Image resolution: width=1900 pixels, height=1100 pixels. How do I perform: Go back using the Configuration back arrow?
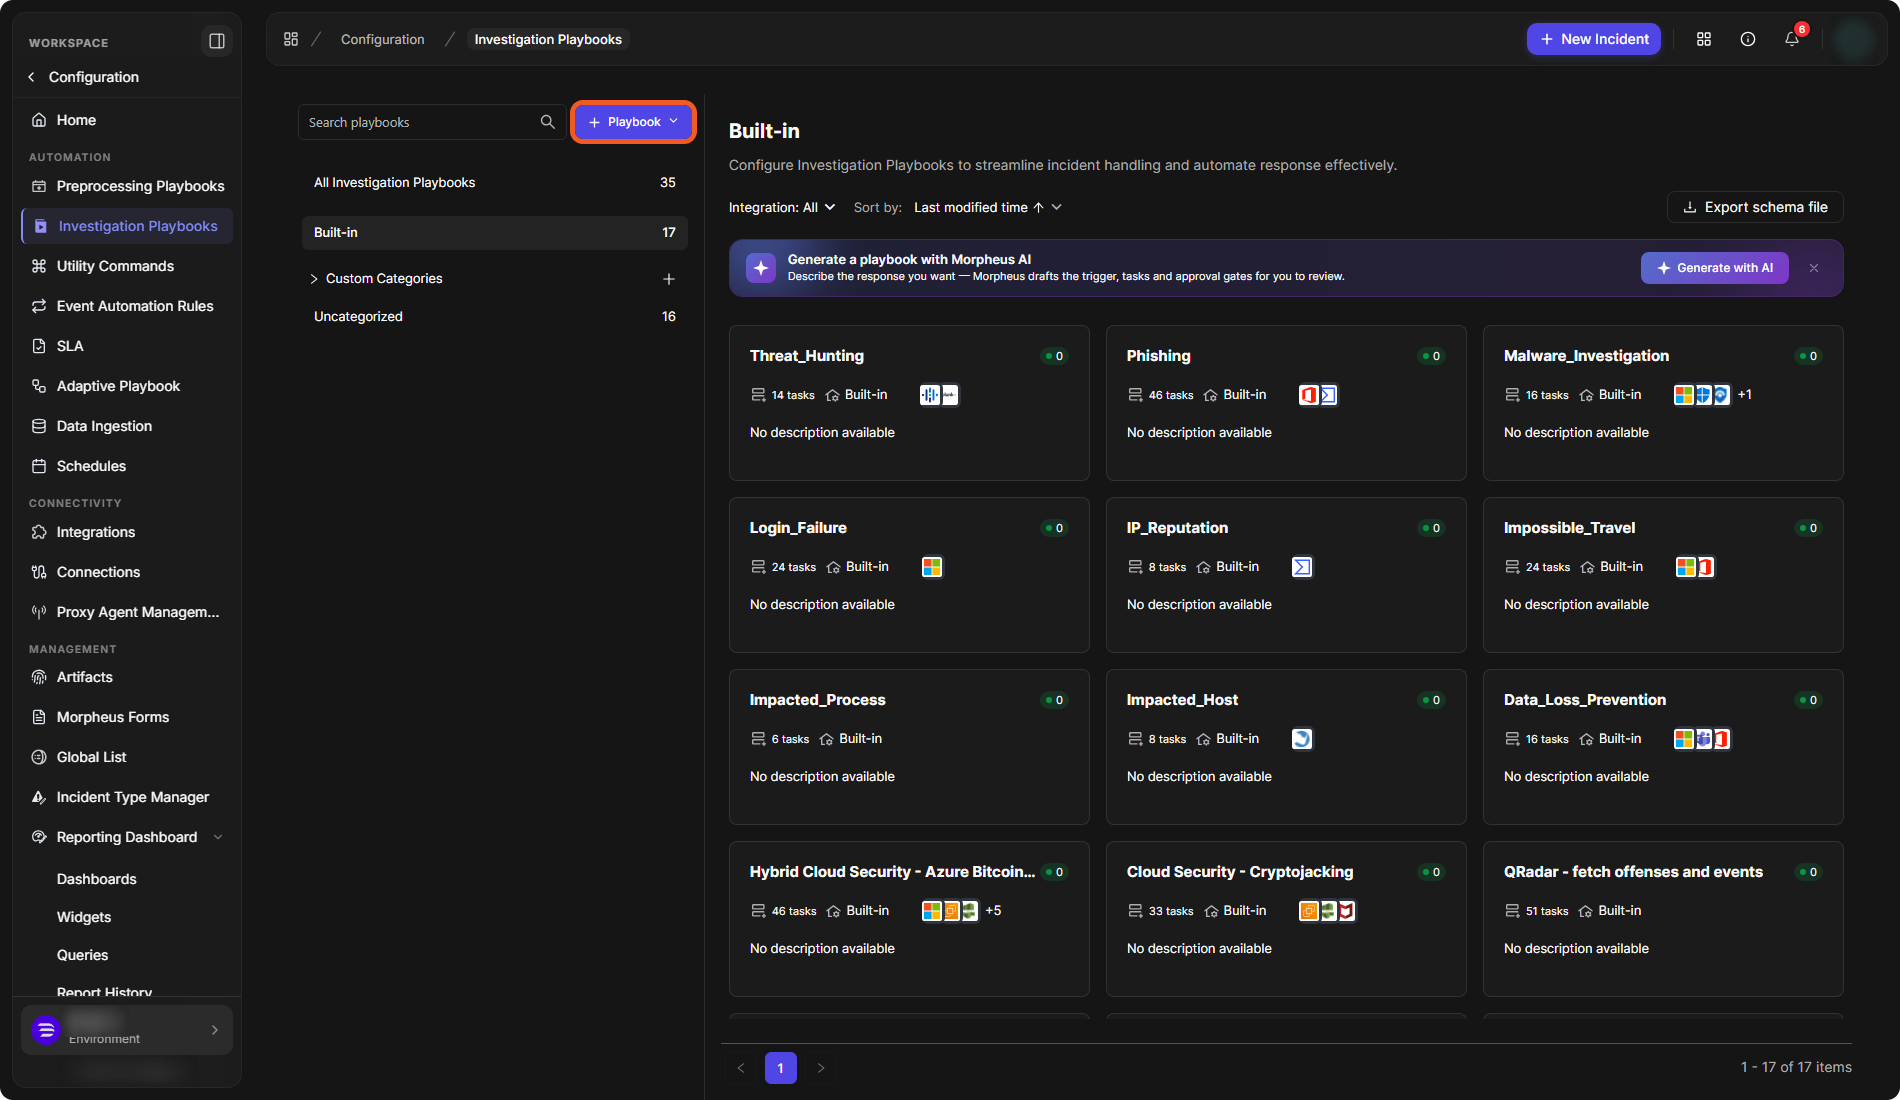[x=32, y=77]
